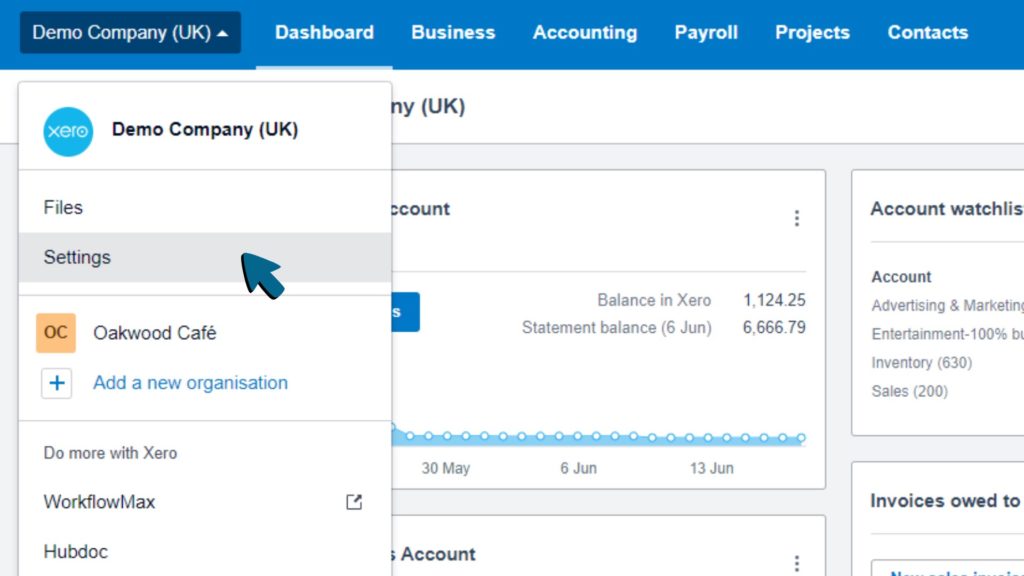This screenshot has width=1024, height=576.
Task: Click the Account watchlist card heading
Action: tap(947, 209)
